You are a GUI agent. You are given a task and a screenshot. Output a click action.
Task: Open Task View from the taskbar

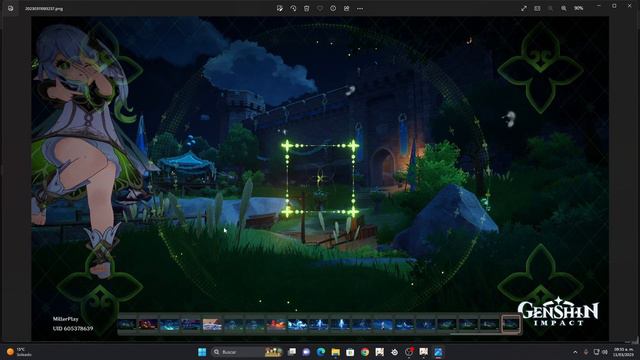click(292, 352)
